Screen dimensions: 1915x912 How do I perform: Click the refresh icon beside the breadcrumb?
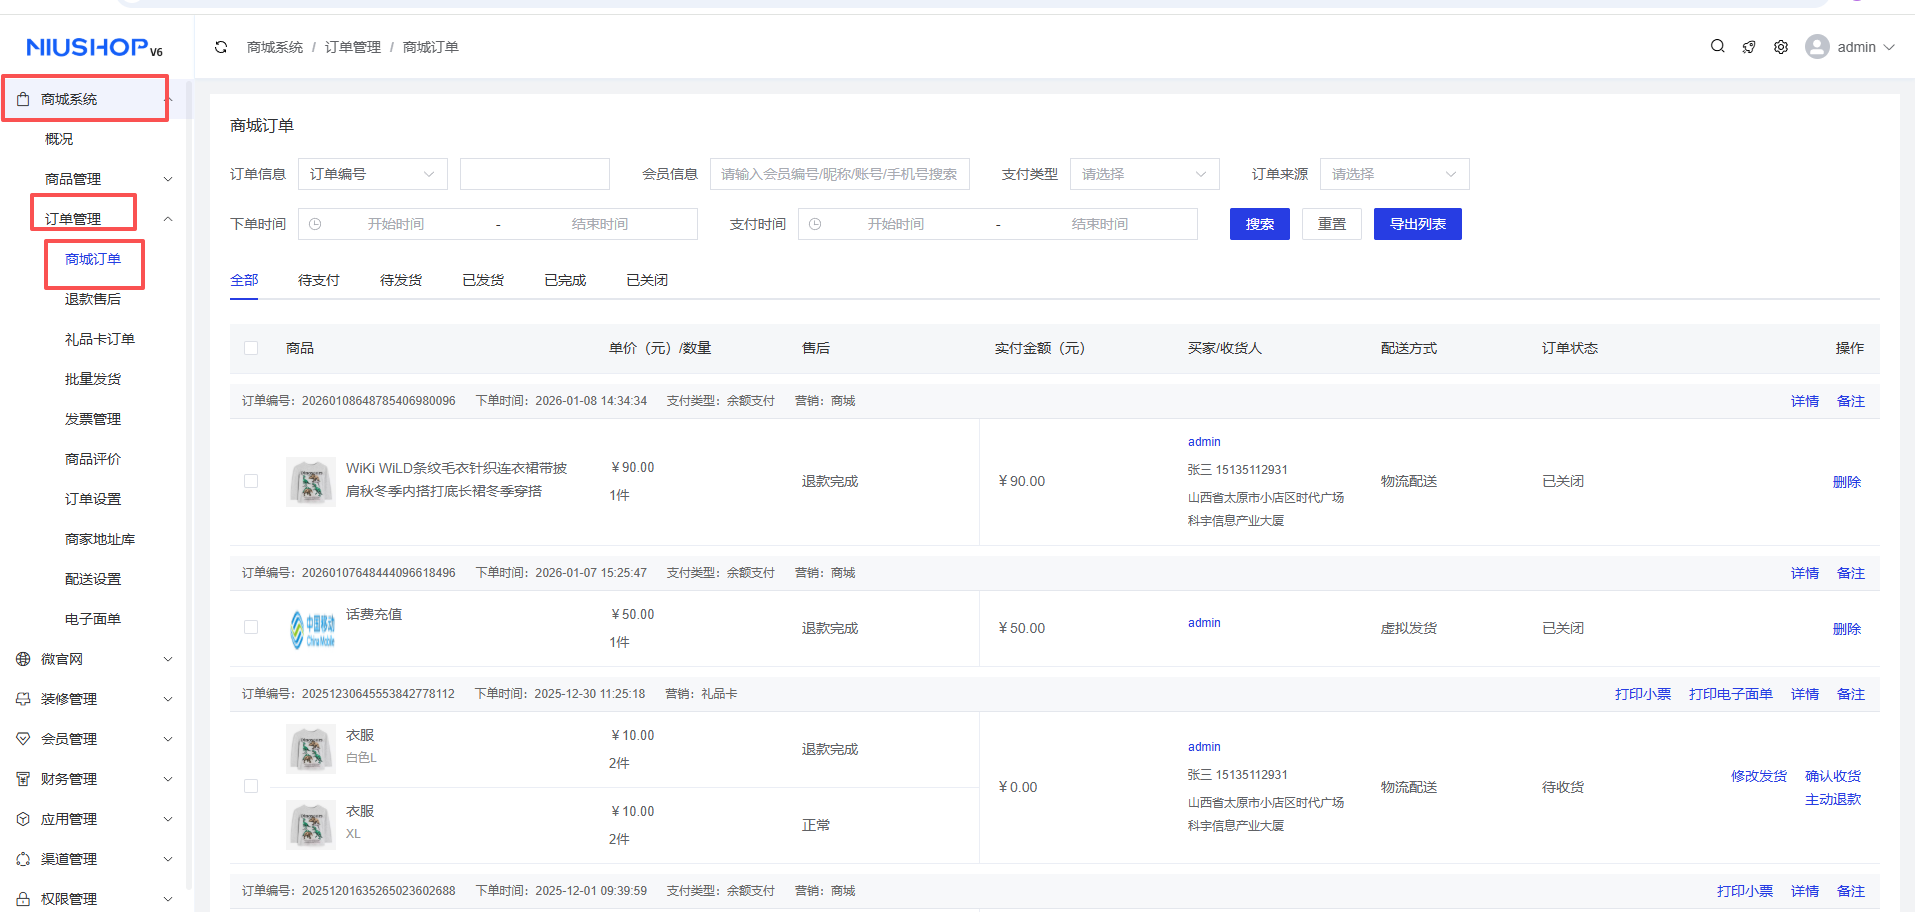pos(221,47)
